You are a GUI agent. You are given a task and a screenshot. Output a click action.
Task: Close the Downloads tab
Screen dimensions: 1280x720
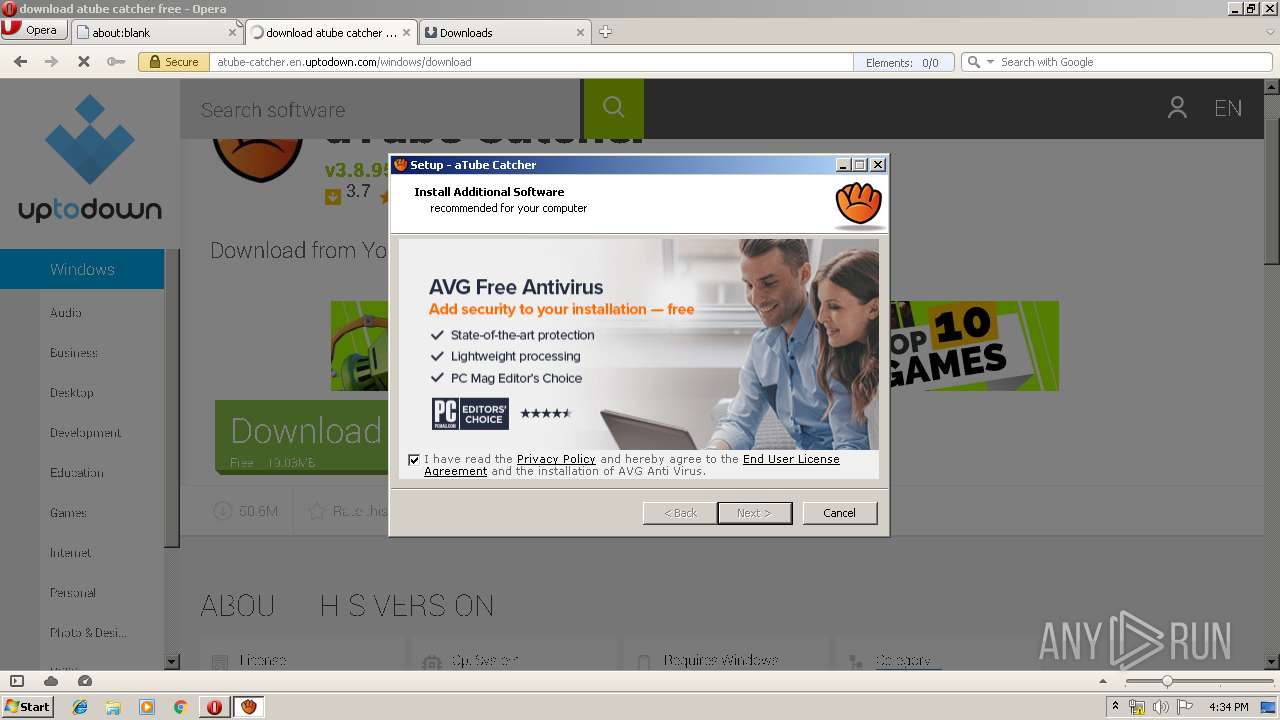[580, 32]
